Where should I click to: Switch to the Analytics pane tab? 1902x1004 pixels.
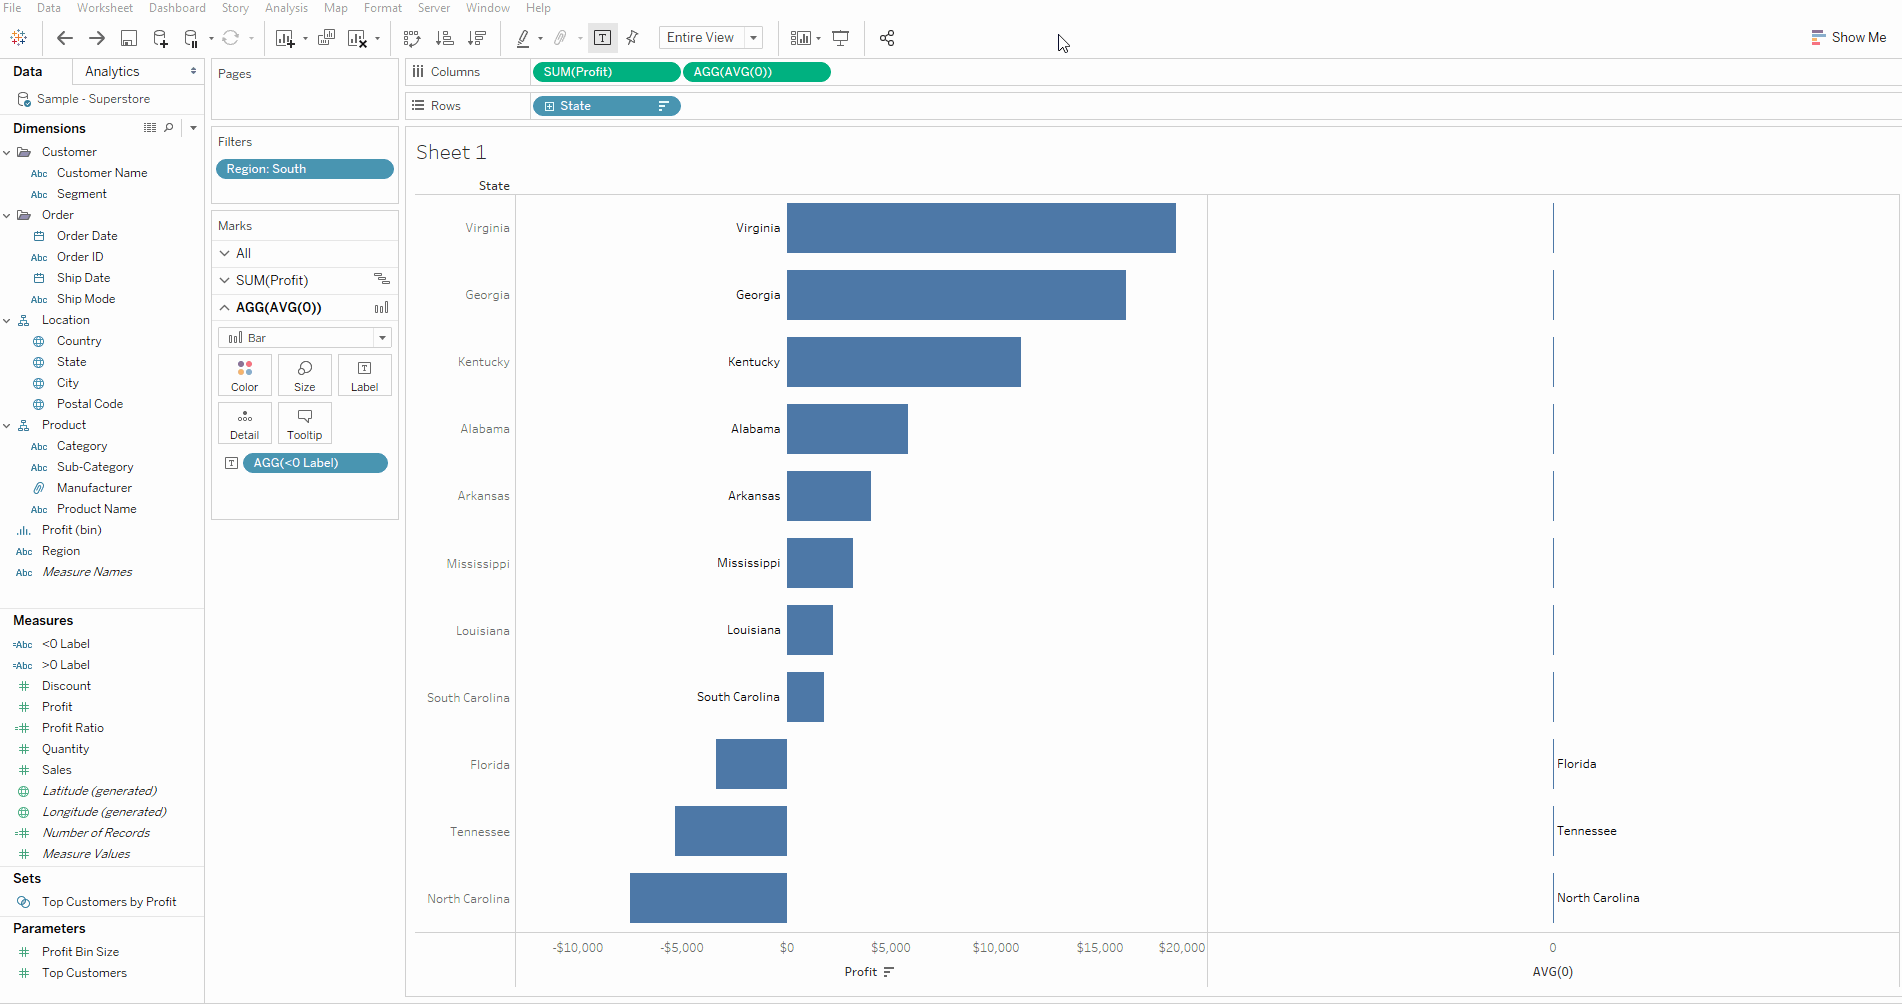tap(138, 71)
